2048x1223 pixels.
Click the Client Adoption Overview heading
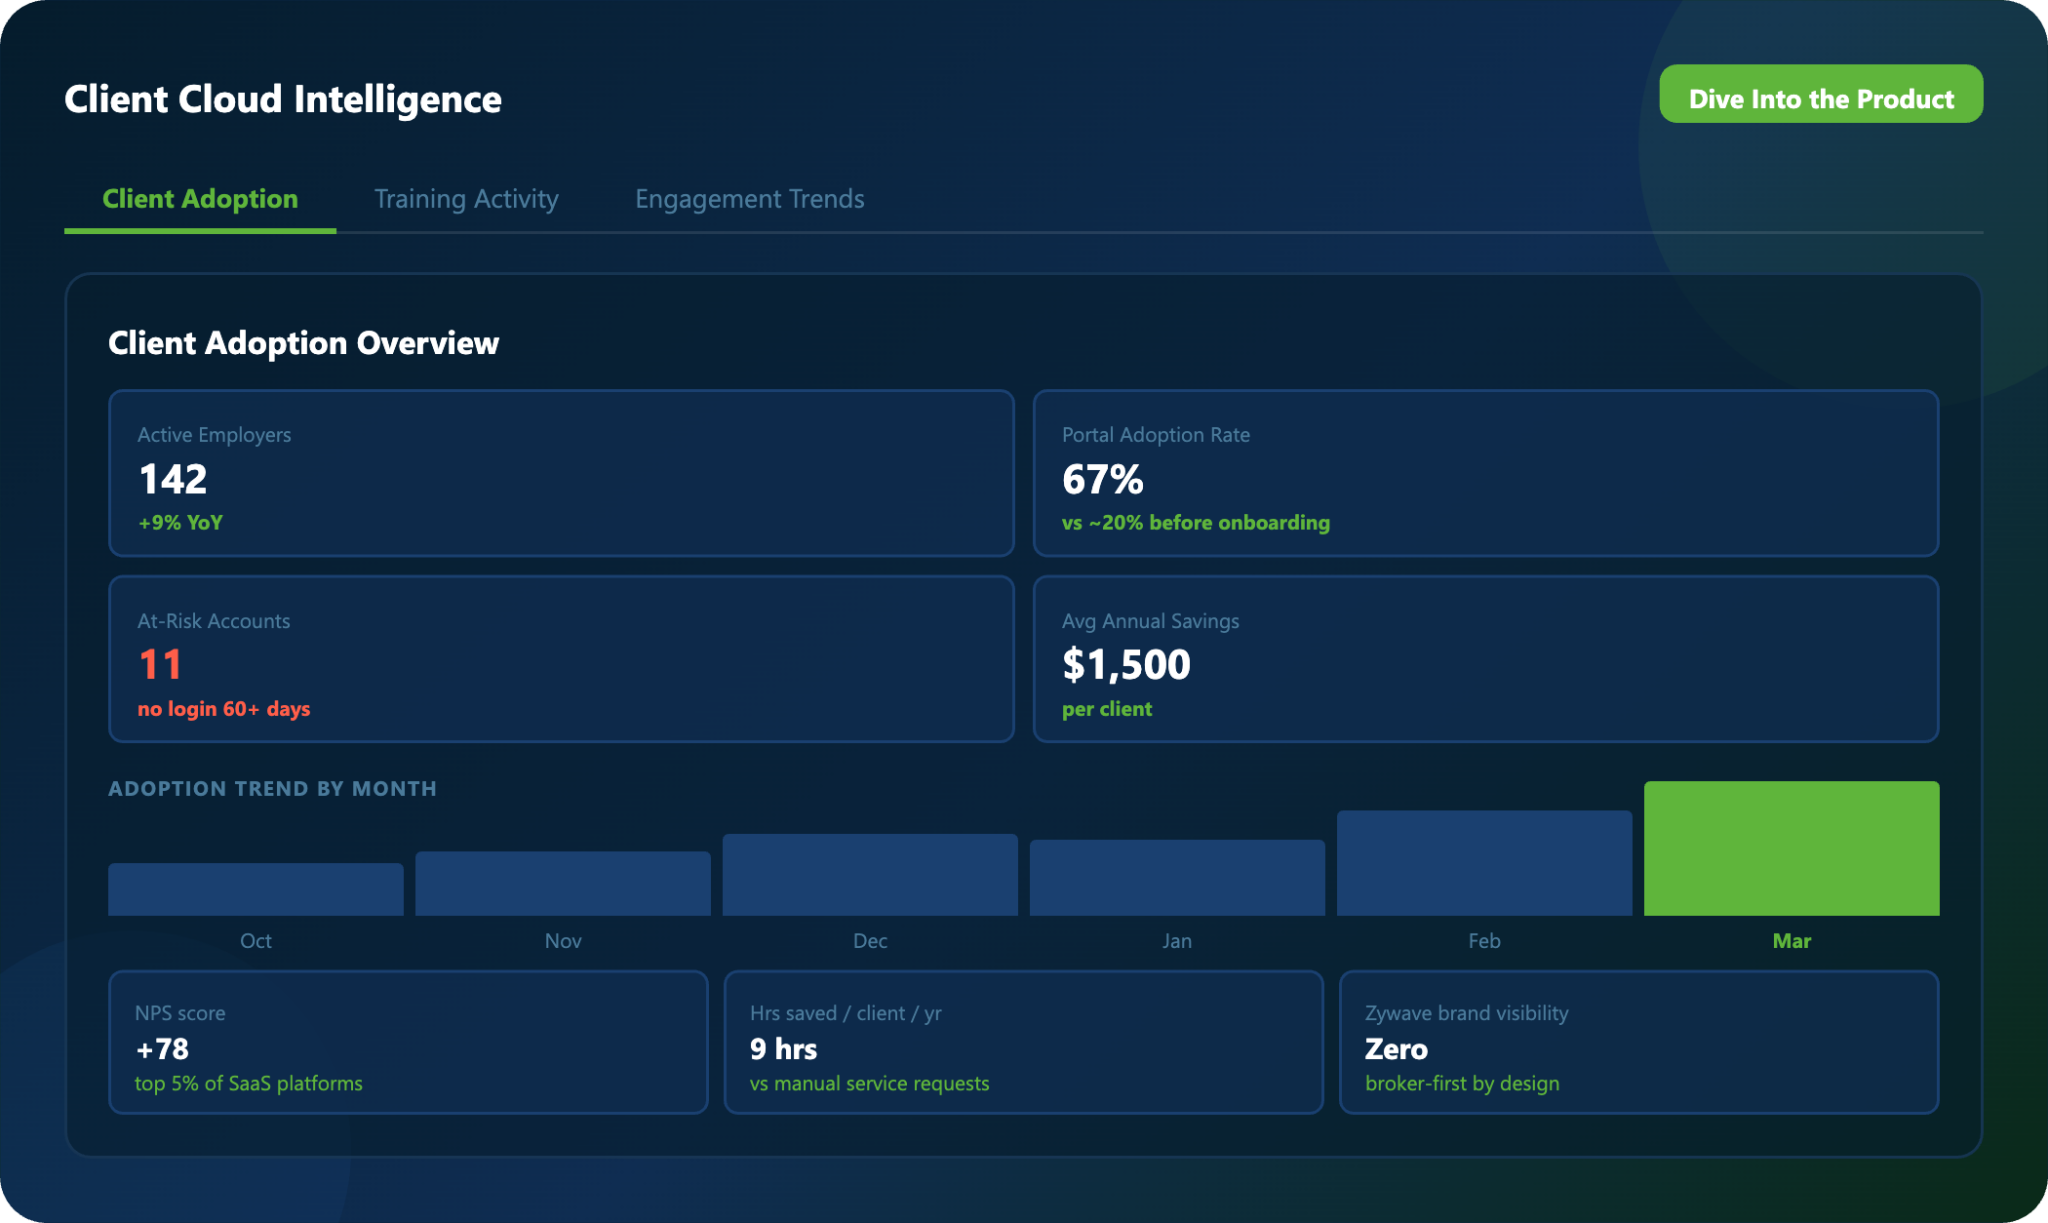point(303,343)
